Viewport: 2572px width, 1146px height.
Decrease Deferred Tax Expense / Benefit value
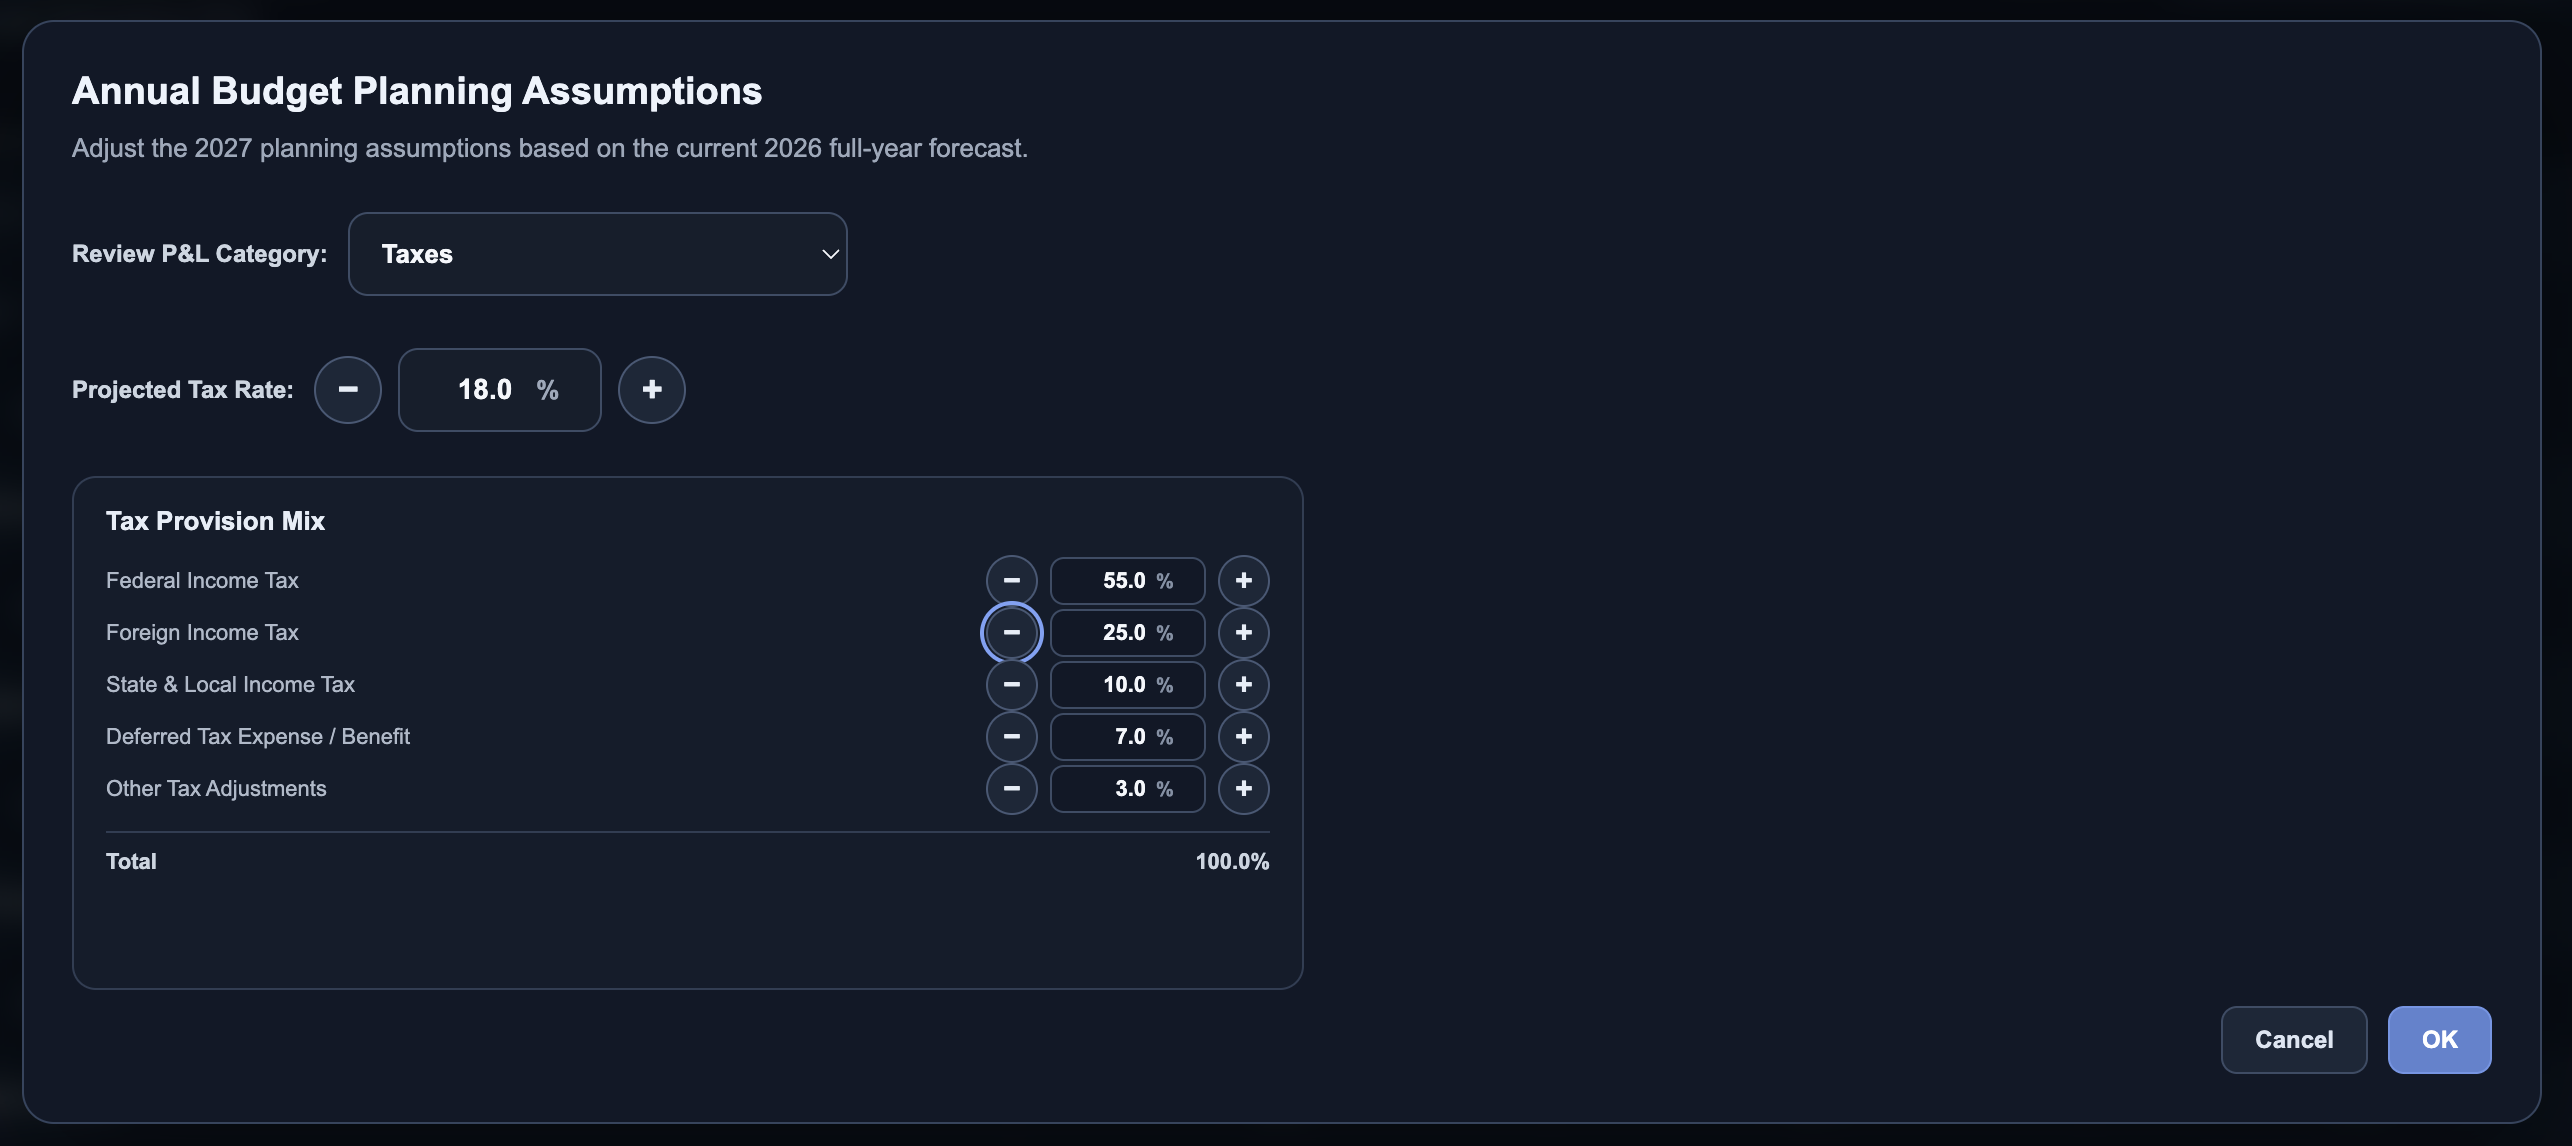click(1012, 737)
